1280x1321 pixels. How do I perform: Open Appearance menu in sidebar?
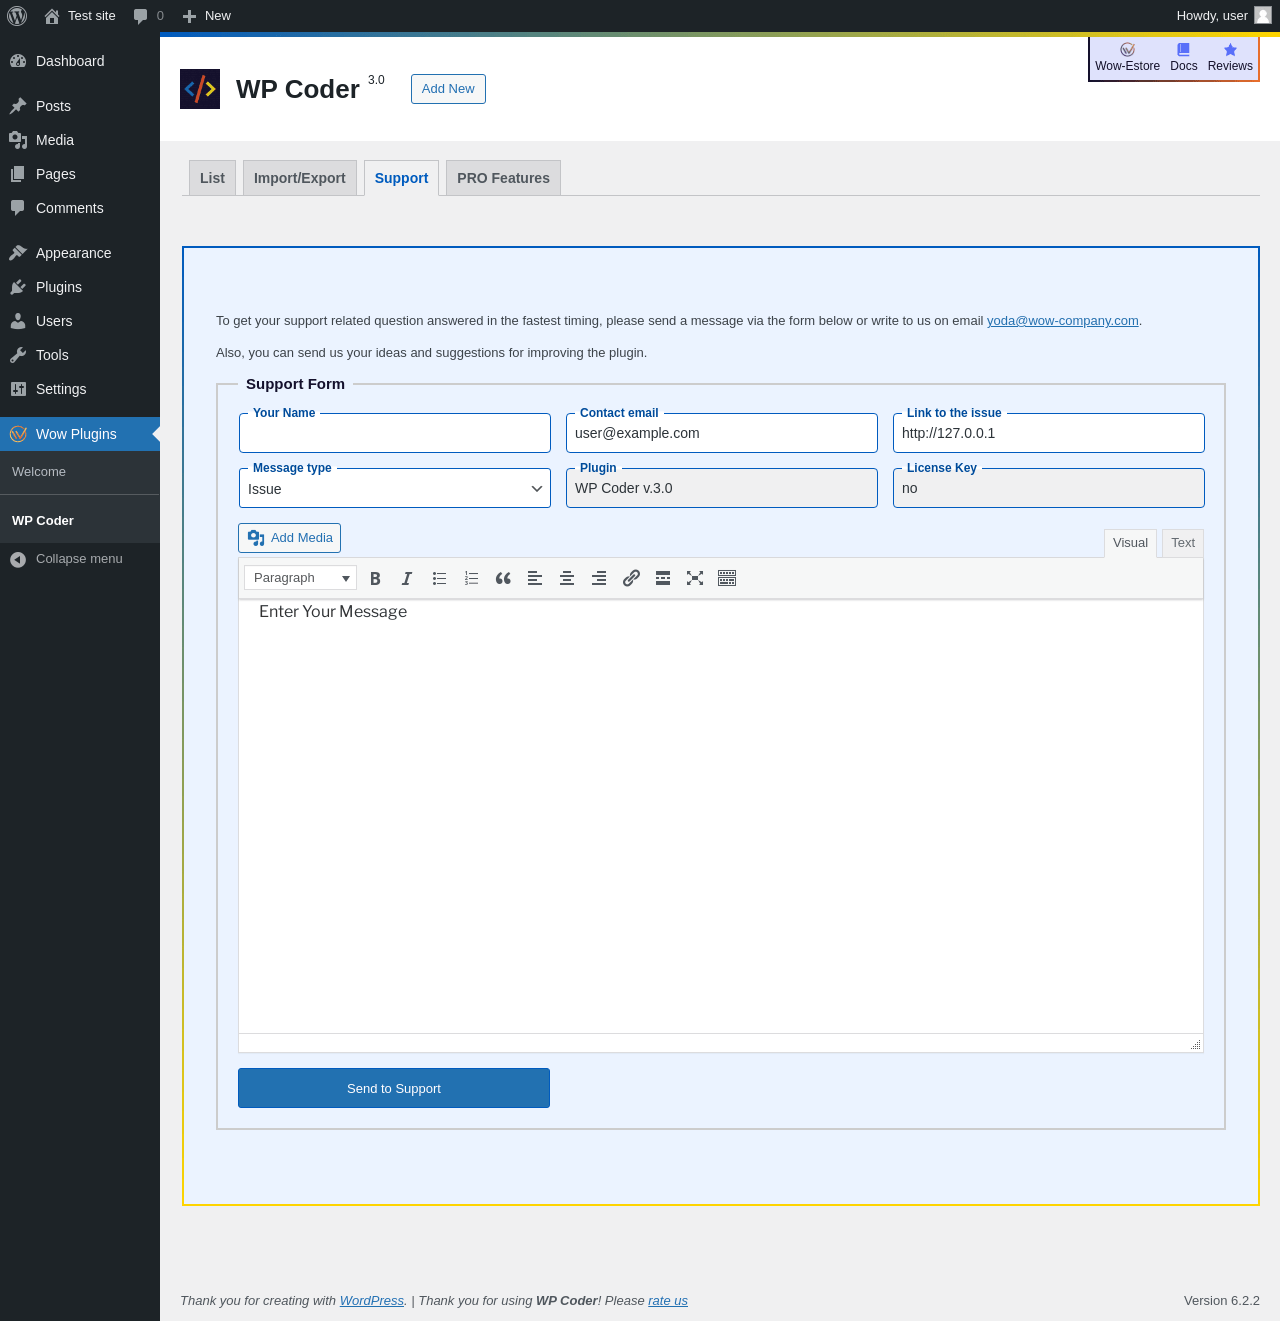click(x=80, y=253)
